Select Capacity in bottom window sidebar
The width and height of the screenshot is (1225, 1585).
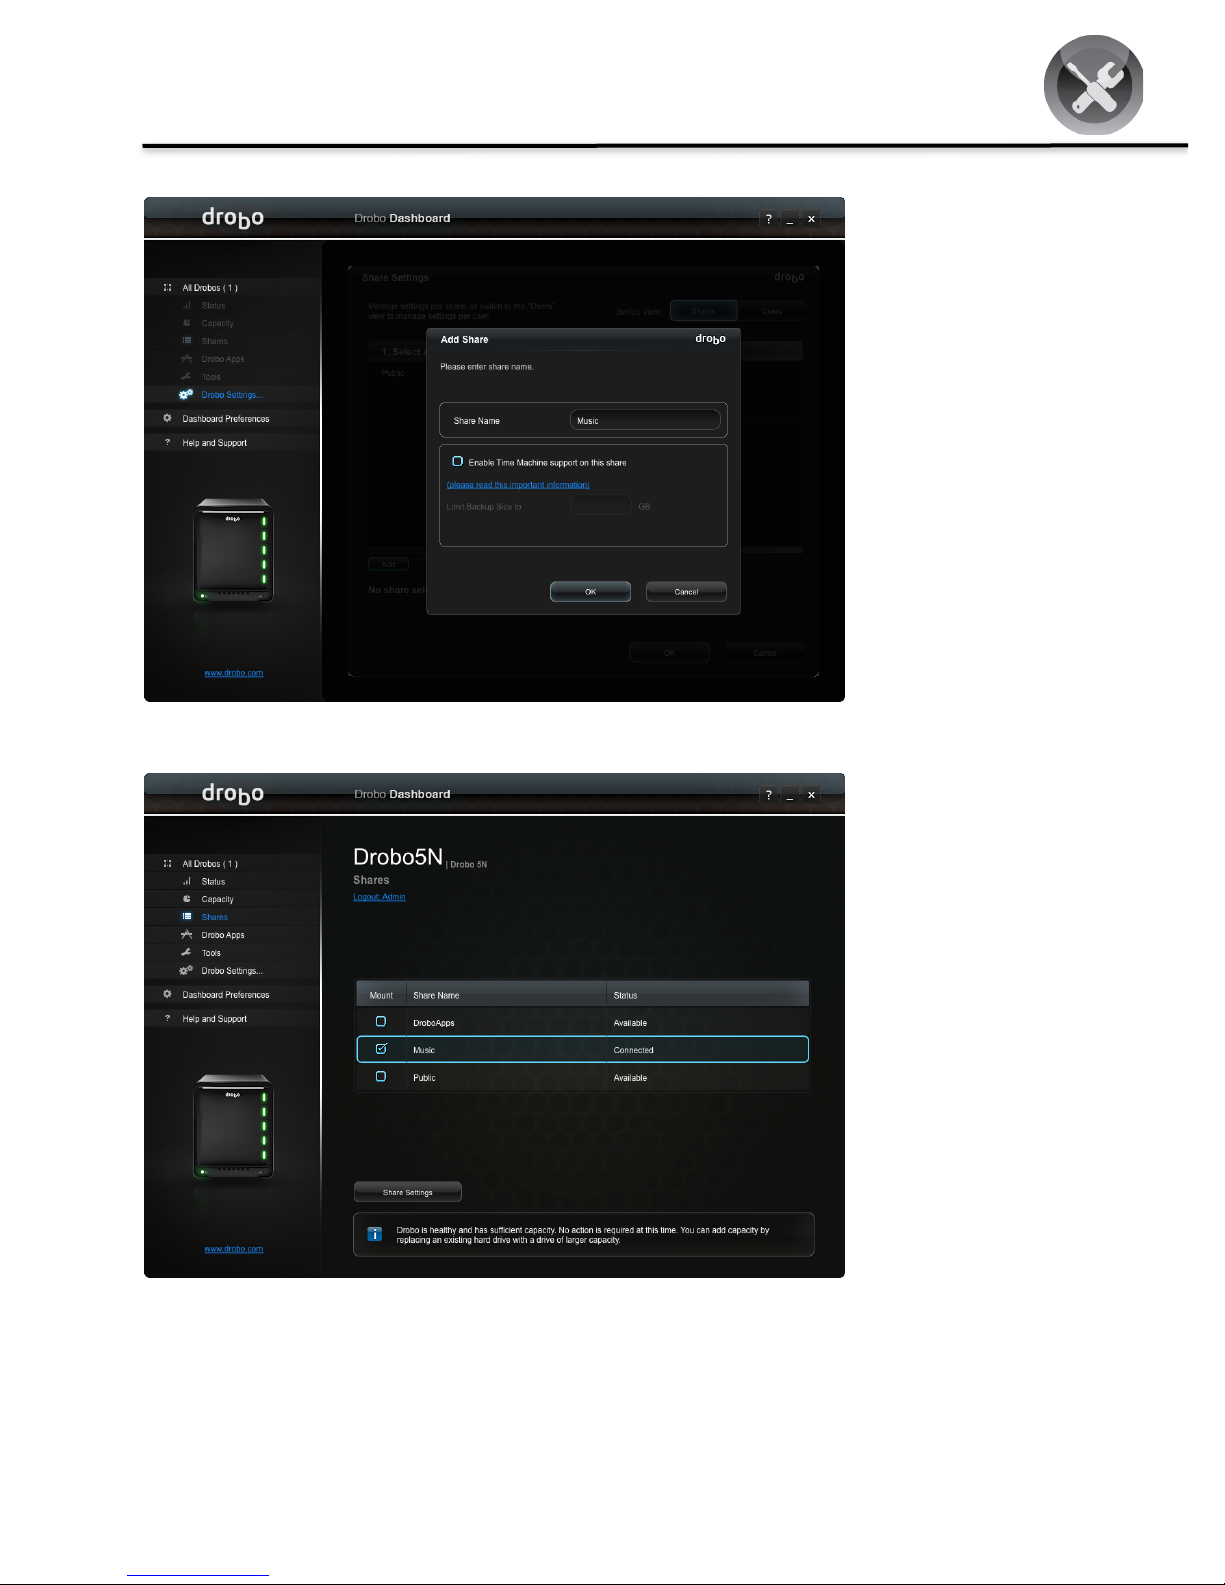217,900
